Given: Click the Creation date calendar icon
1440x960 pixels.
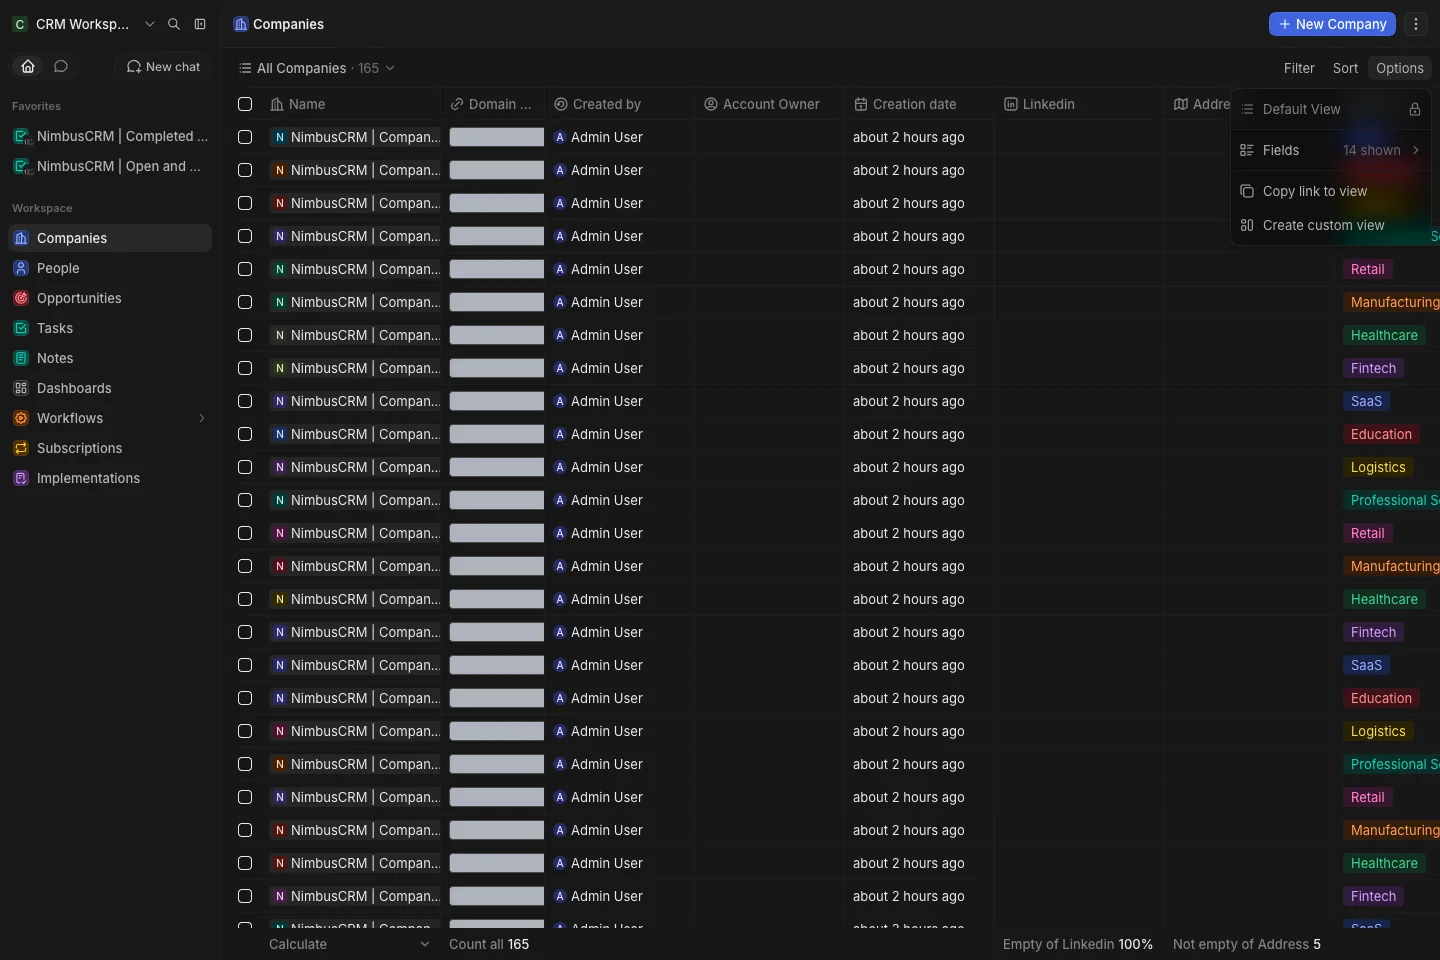Looking at the screenshot, I should pos(861,104).
